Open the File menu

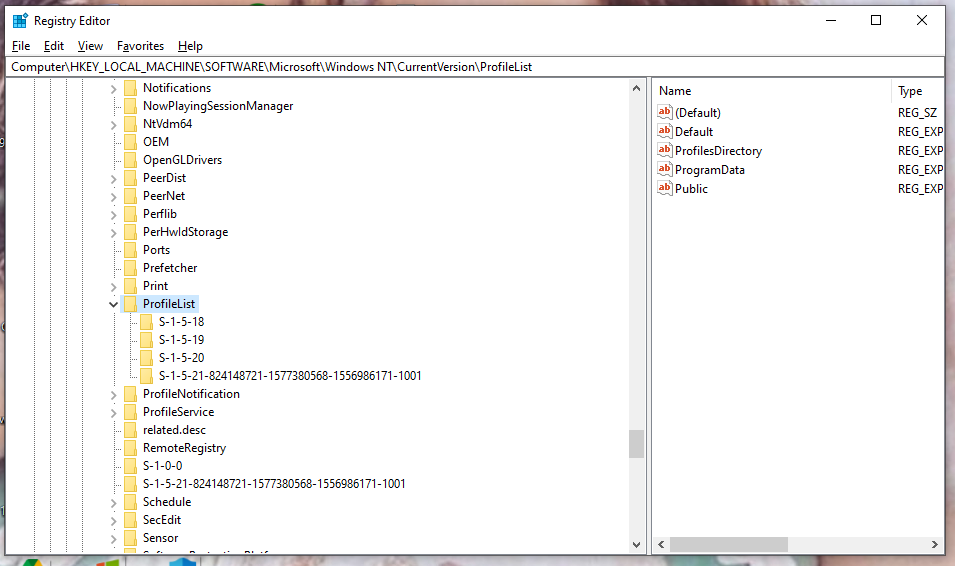pos(21,46)
